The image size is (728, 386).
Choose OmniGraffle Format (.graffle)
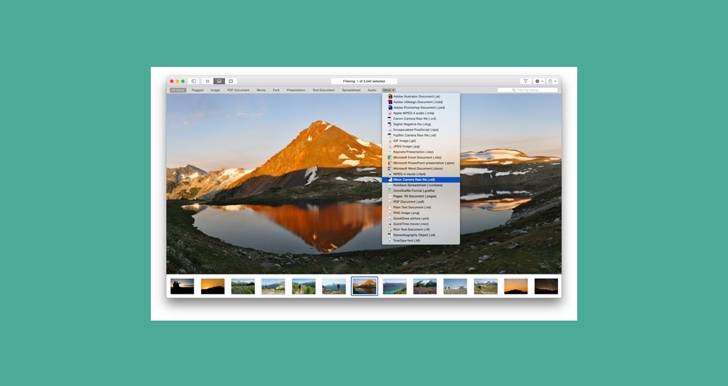click(421, 191)
